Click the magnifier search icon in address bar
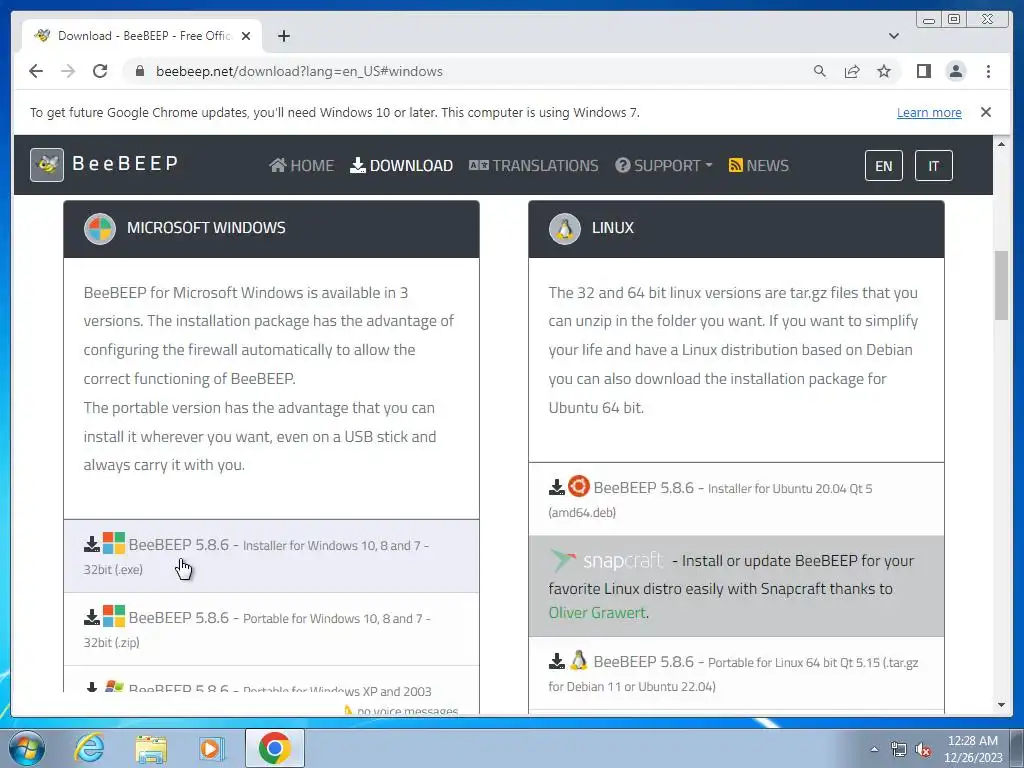Image resolution: width=1024 pixels, height=768 pixels. 820,71
